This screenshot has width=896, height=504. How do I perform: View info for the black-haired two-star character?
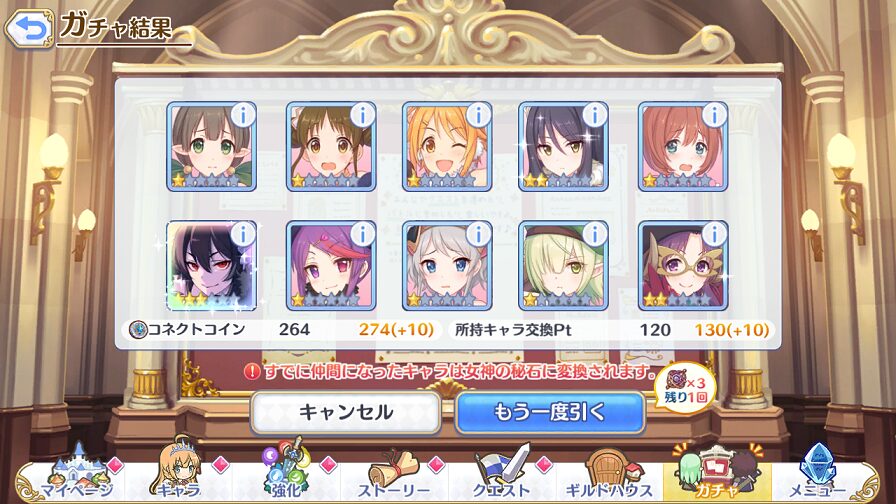tap(595, 116)
